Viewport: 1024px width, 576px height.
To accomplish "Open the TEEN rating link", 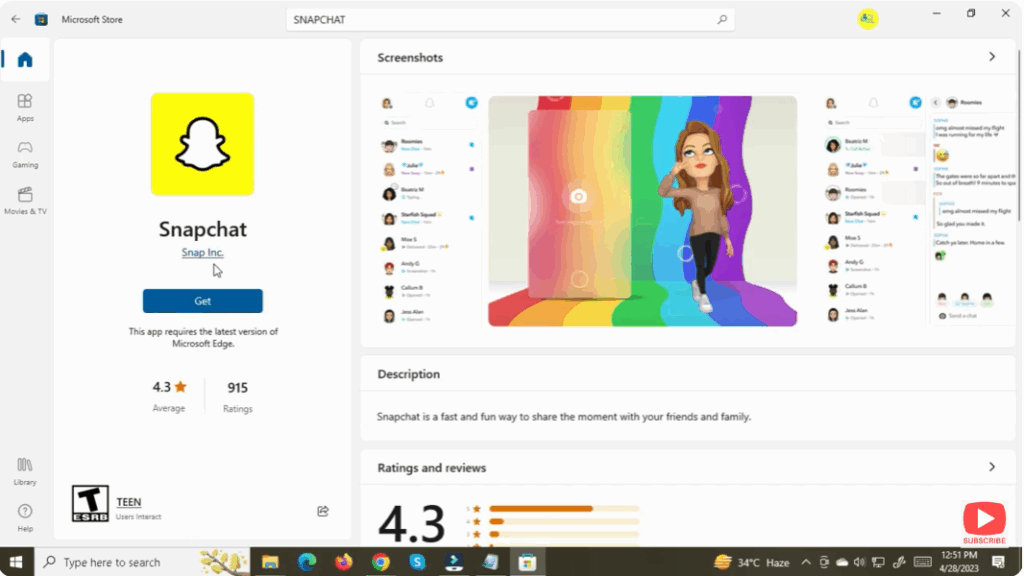I will click(129, 502).
